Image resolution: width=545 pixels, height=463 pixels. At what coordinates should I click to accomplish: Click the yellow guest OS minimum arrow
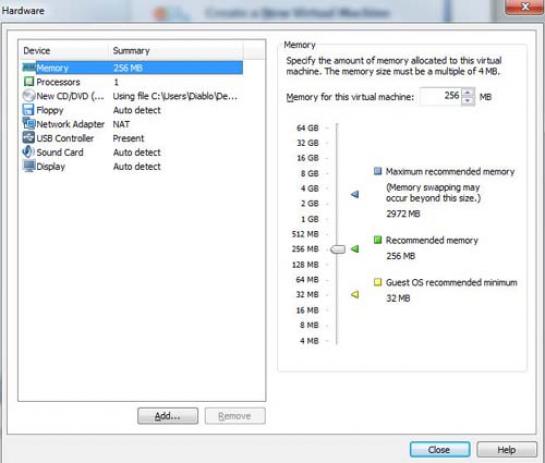pyautogui.click(x=355, y=295)
